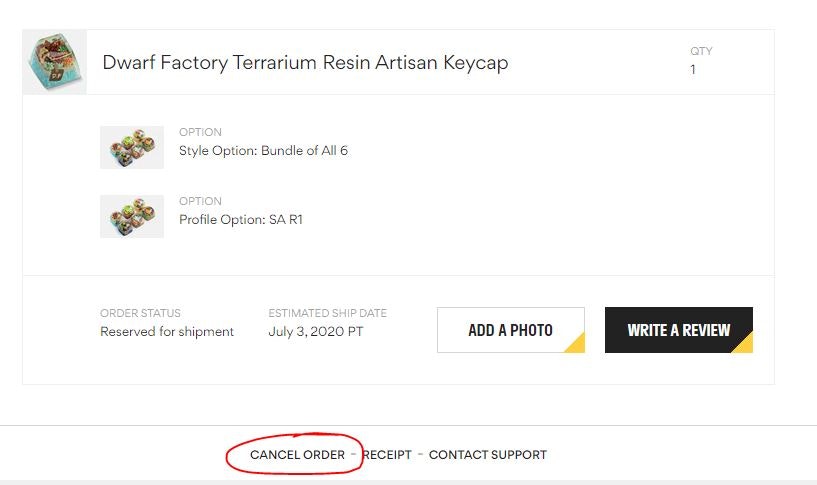Open the CONTACT SUPPORT link
817x485 pixels.
(x=488, y=455)
